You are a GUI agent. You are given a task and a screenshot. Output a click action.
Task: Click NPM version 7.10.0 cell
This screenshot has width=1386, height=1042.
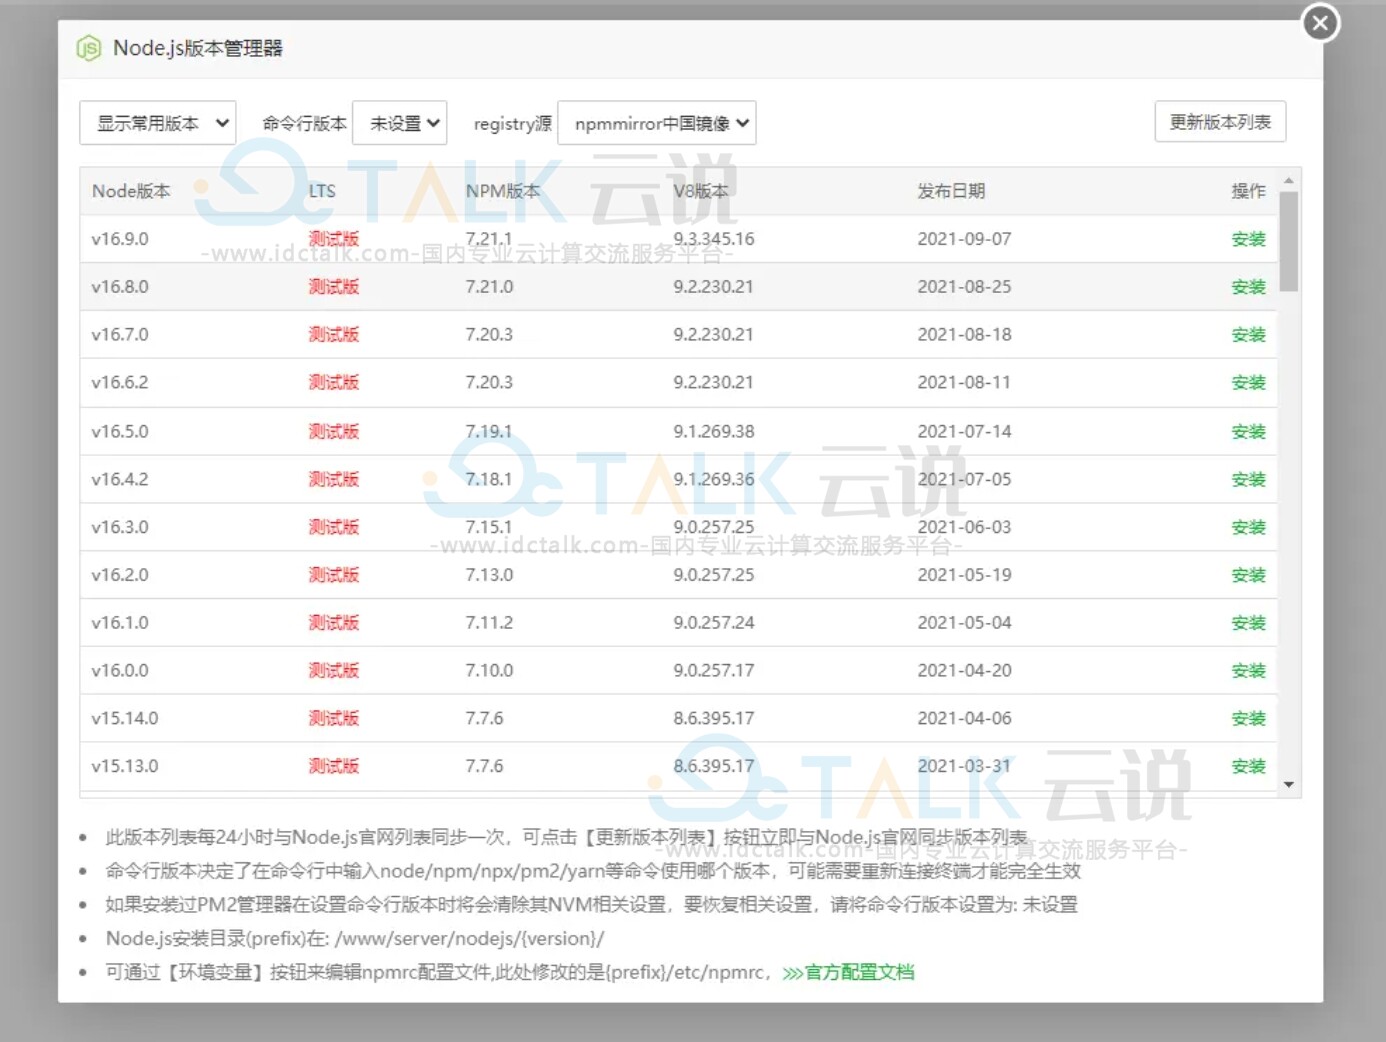pos(489,671)
